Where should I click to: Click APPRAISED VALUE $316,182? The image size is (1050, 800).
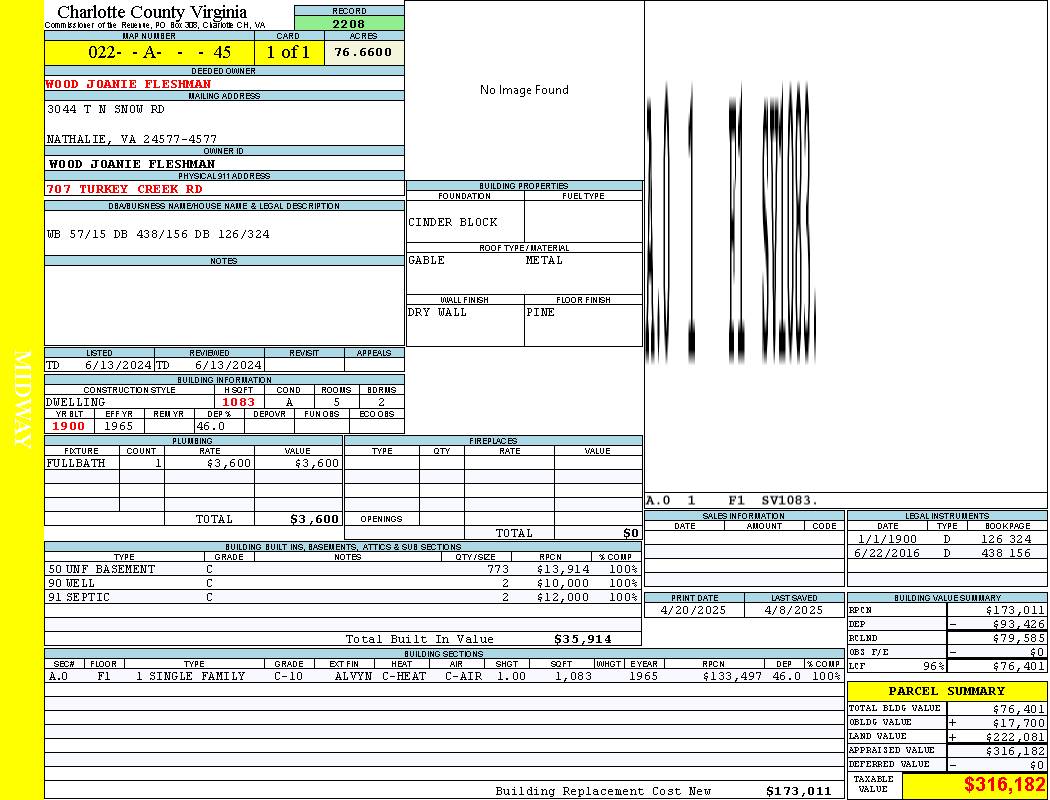click(x=1015, y=751)
